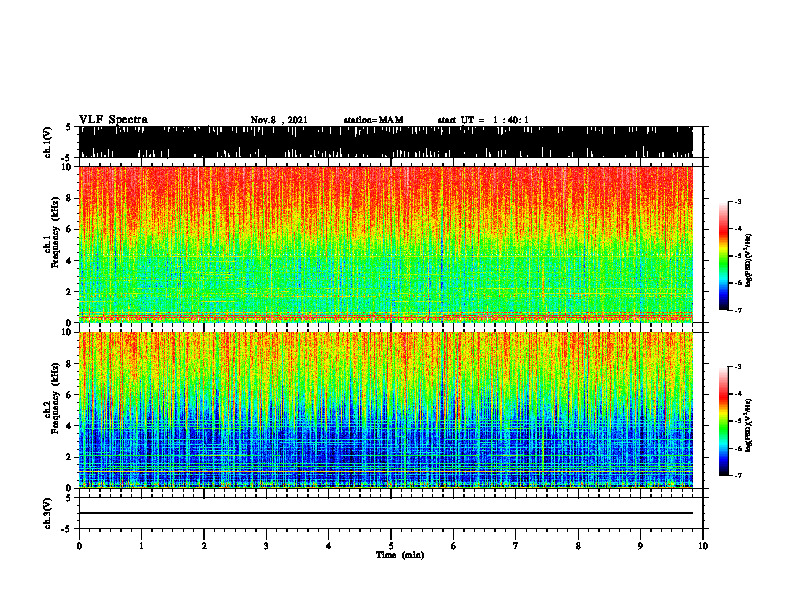The height and width of the screenshot is (612, 792).
Task: Select the "start UT = 1 : 40: 1" text
Action: 483,120
